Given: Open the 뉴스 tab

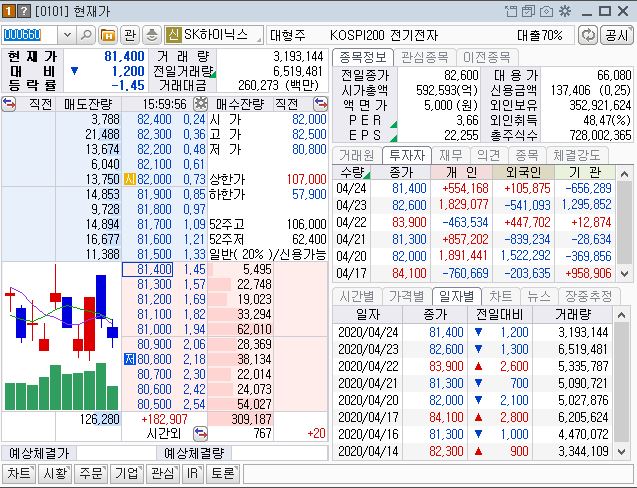Looking at the screenshot, I should point(539,296).
